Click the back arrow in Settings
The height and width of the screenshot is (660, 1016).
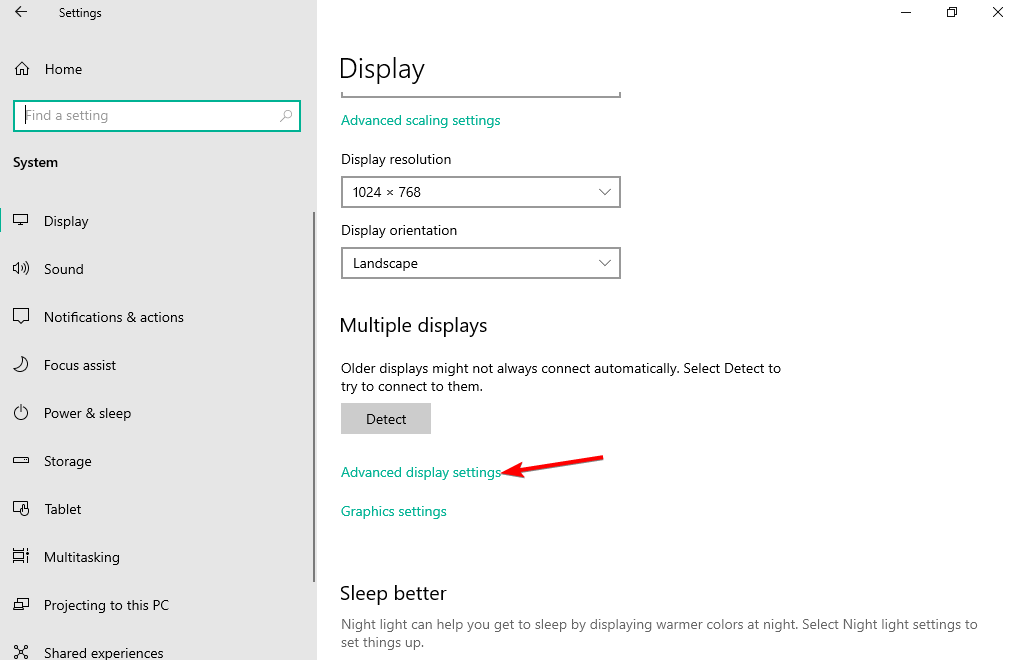pyautogui.click(x=21, y=12)
